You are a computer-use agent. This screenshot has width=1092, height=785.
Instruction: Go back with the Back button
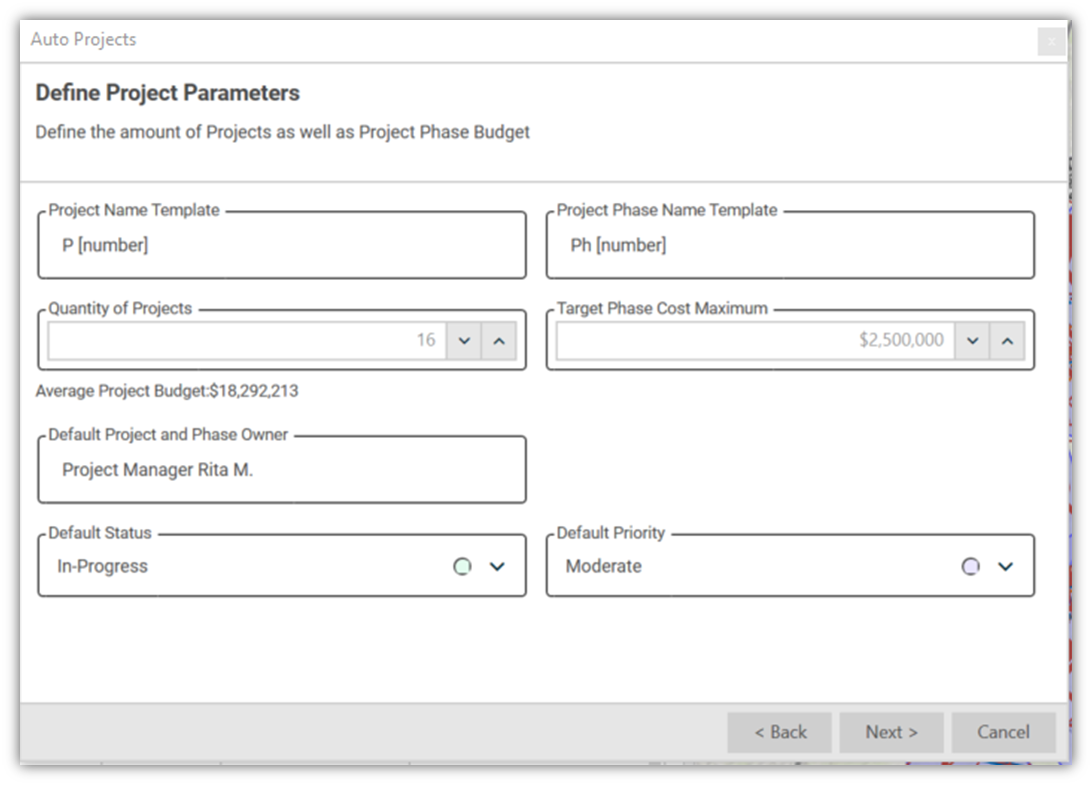(x=780, y=732)
